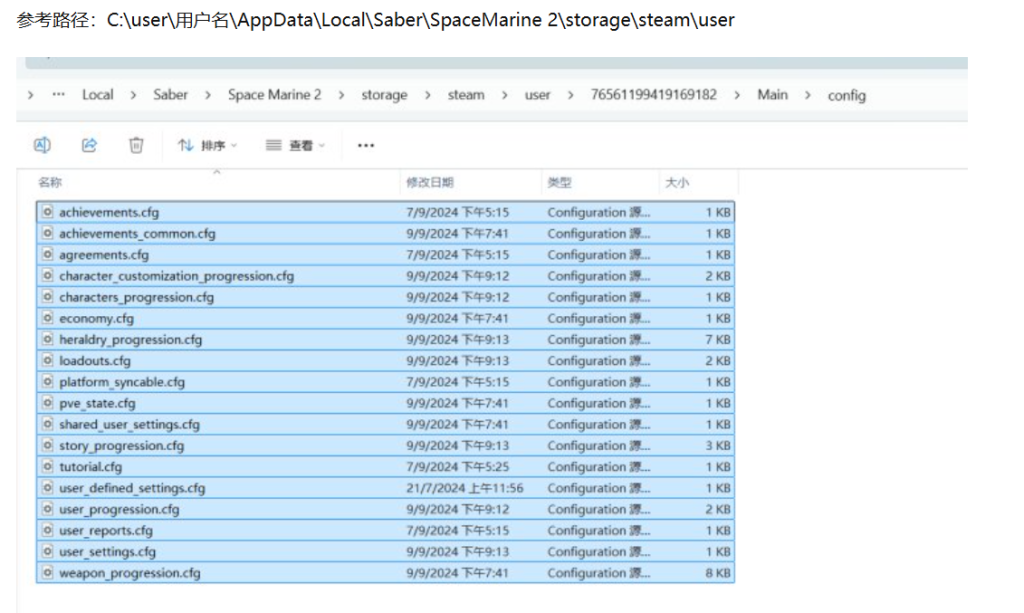Select achievements_common.cfg file
This screenshot has width=1024, height=613.
click(x=385, y=233)
